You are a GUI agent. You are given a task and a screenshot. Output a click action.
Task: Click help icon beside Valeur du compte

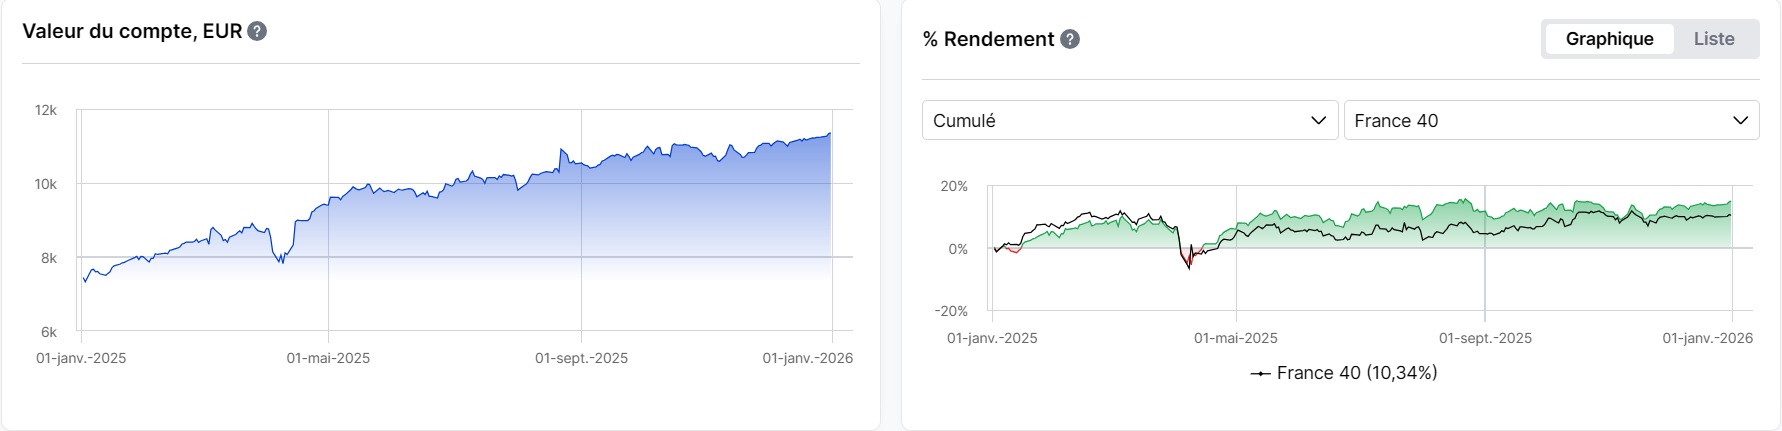point(257,31)
